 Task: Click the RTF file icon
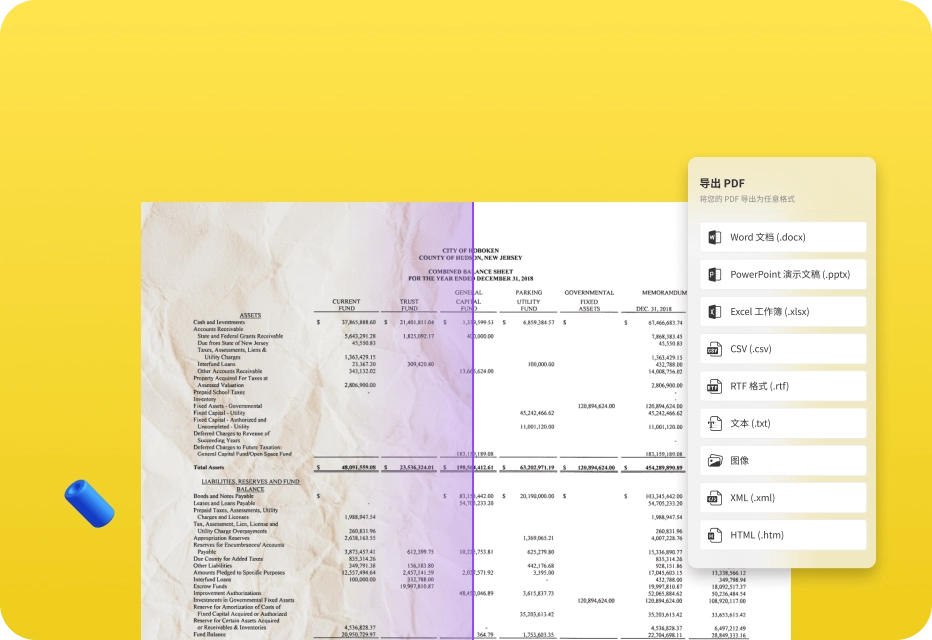pos(714,386)
